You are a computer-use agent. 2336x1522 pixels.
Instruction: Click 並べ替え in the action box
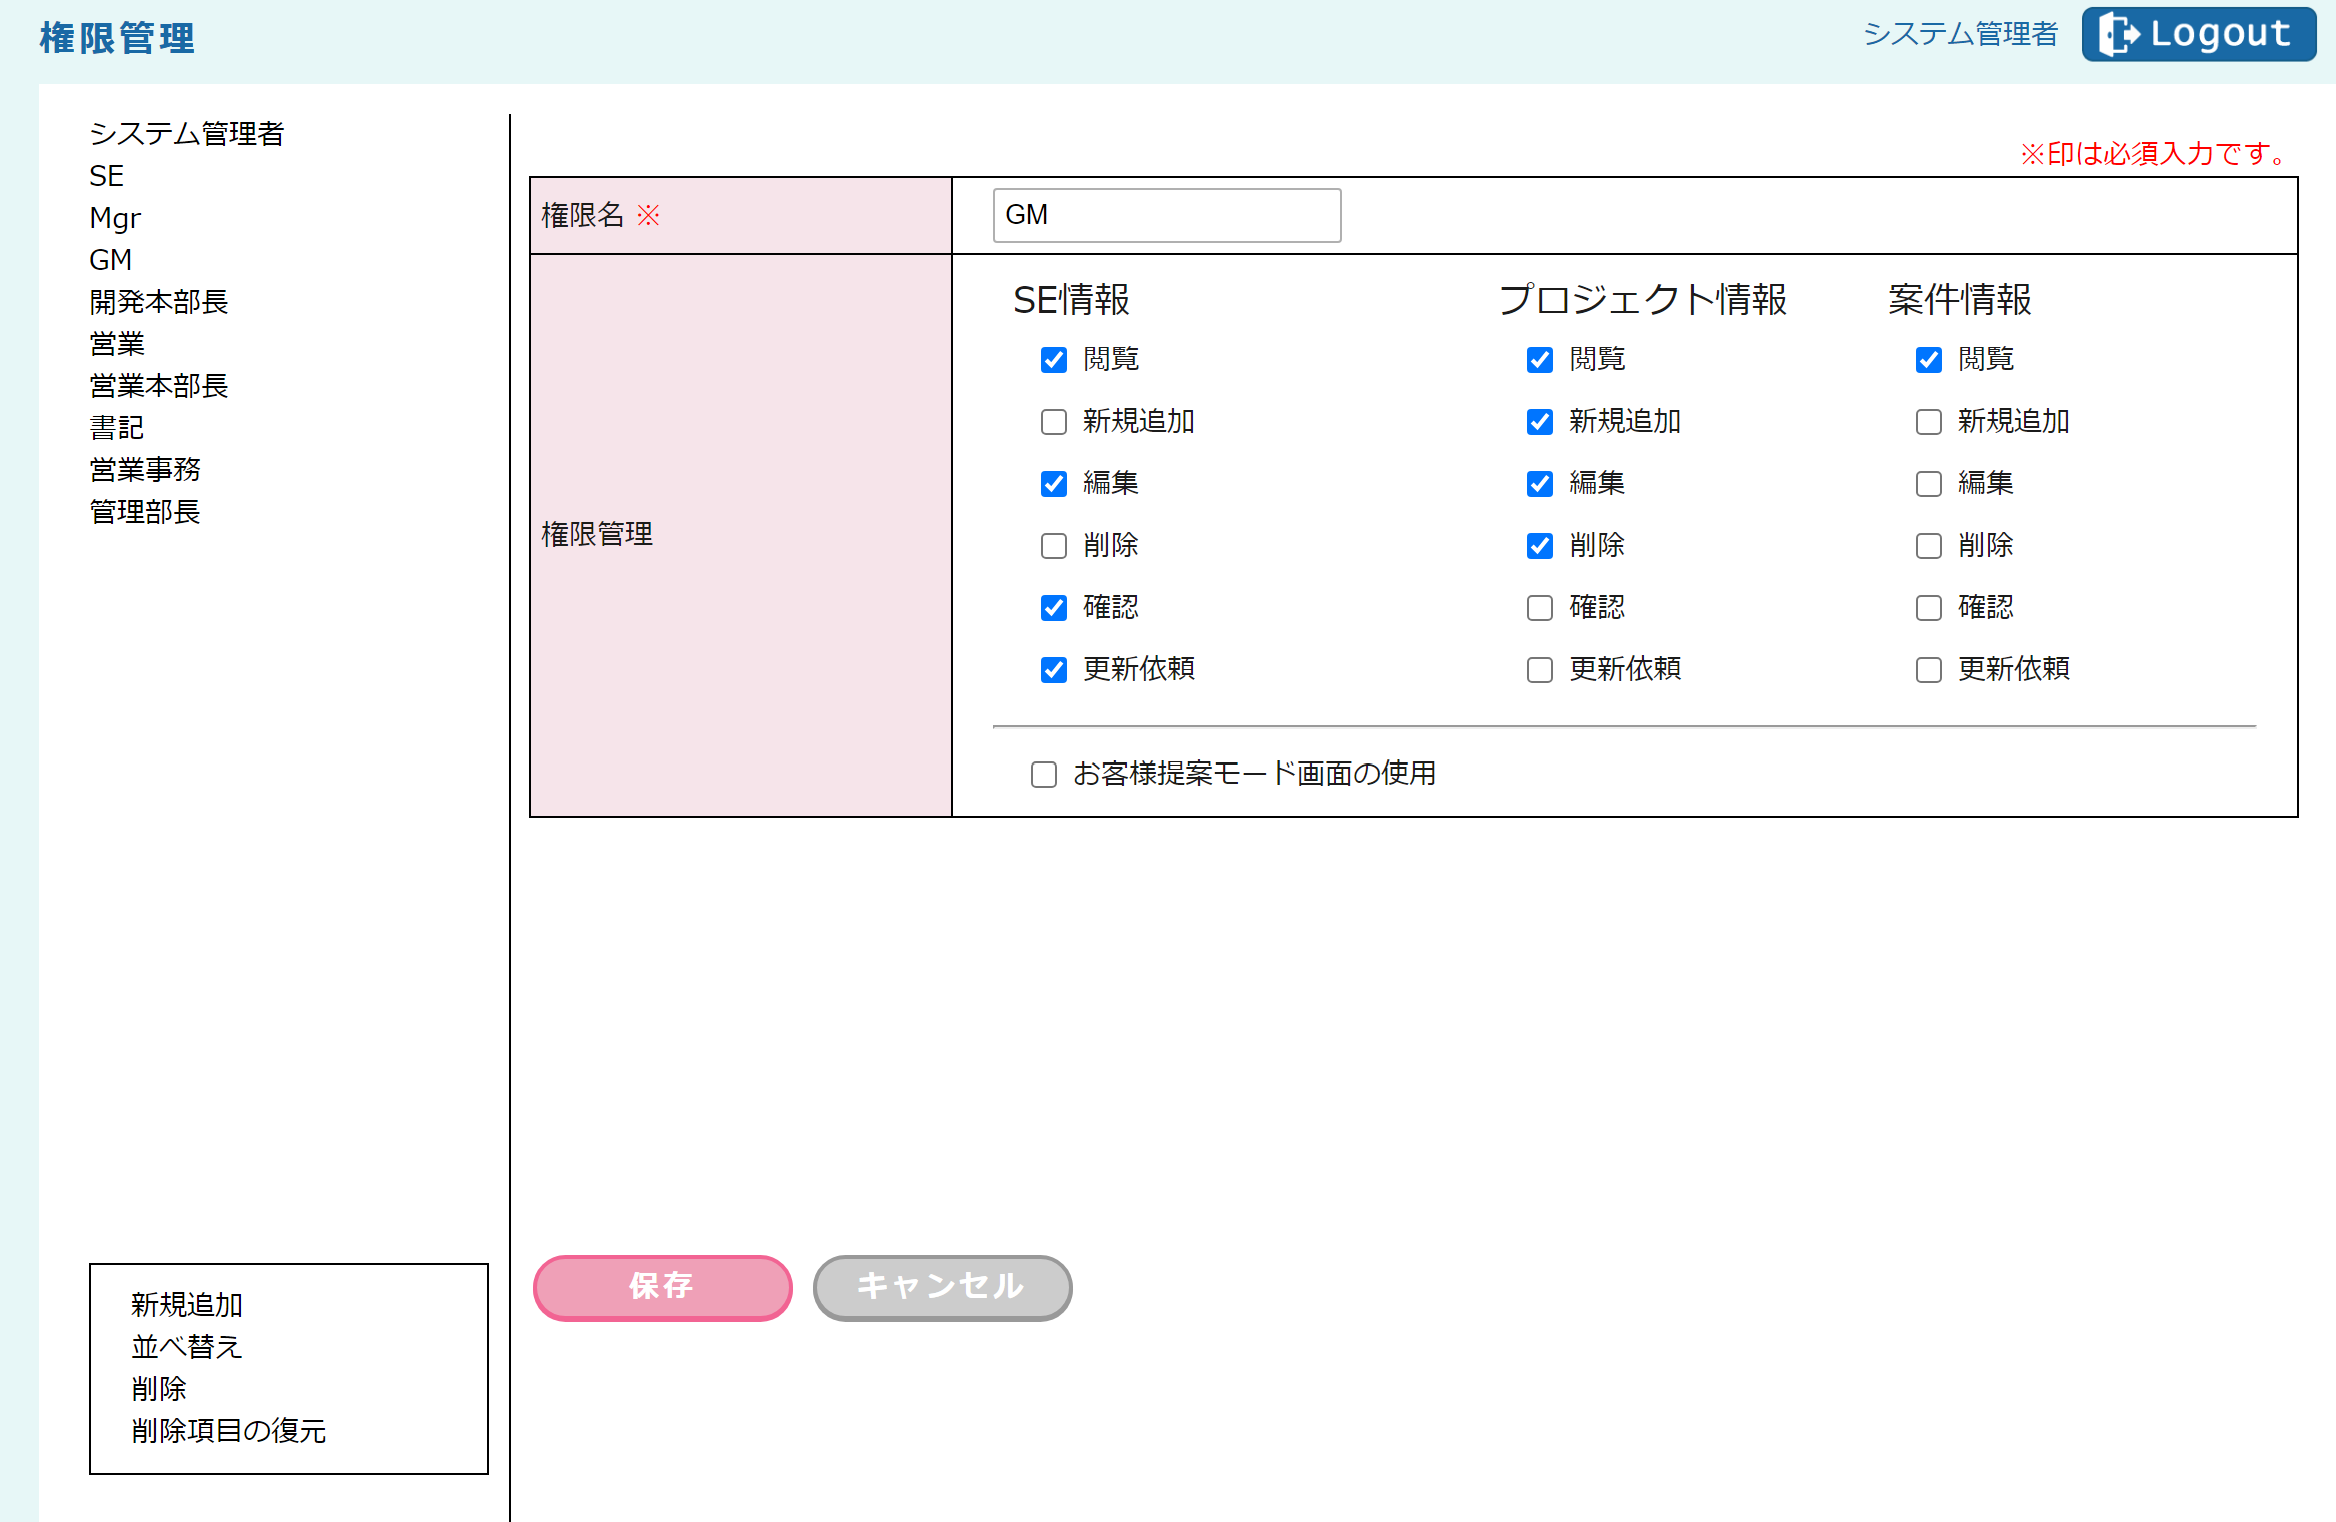[186, 1347]
